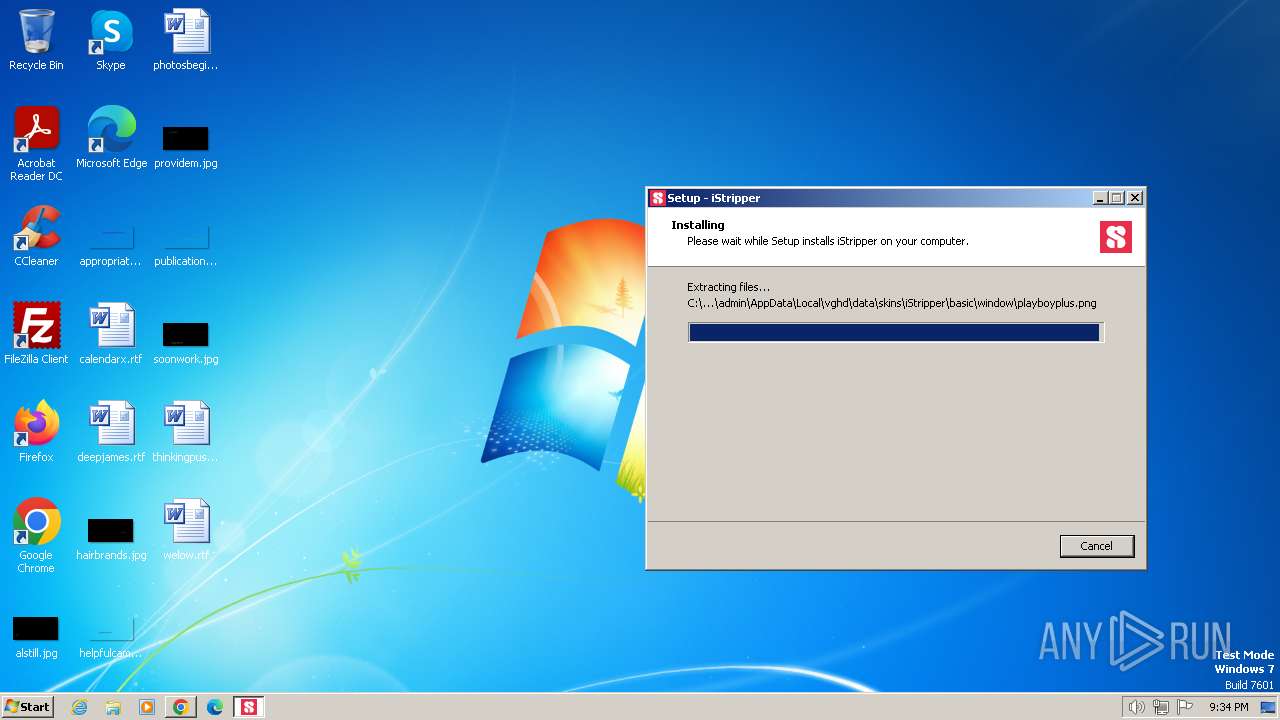Launch Acrobat Reader DC from the desktop
Image resolution: width=1280 pixels, height=720 pixels.
click(x=36, y=144)
